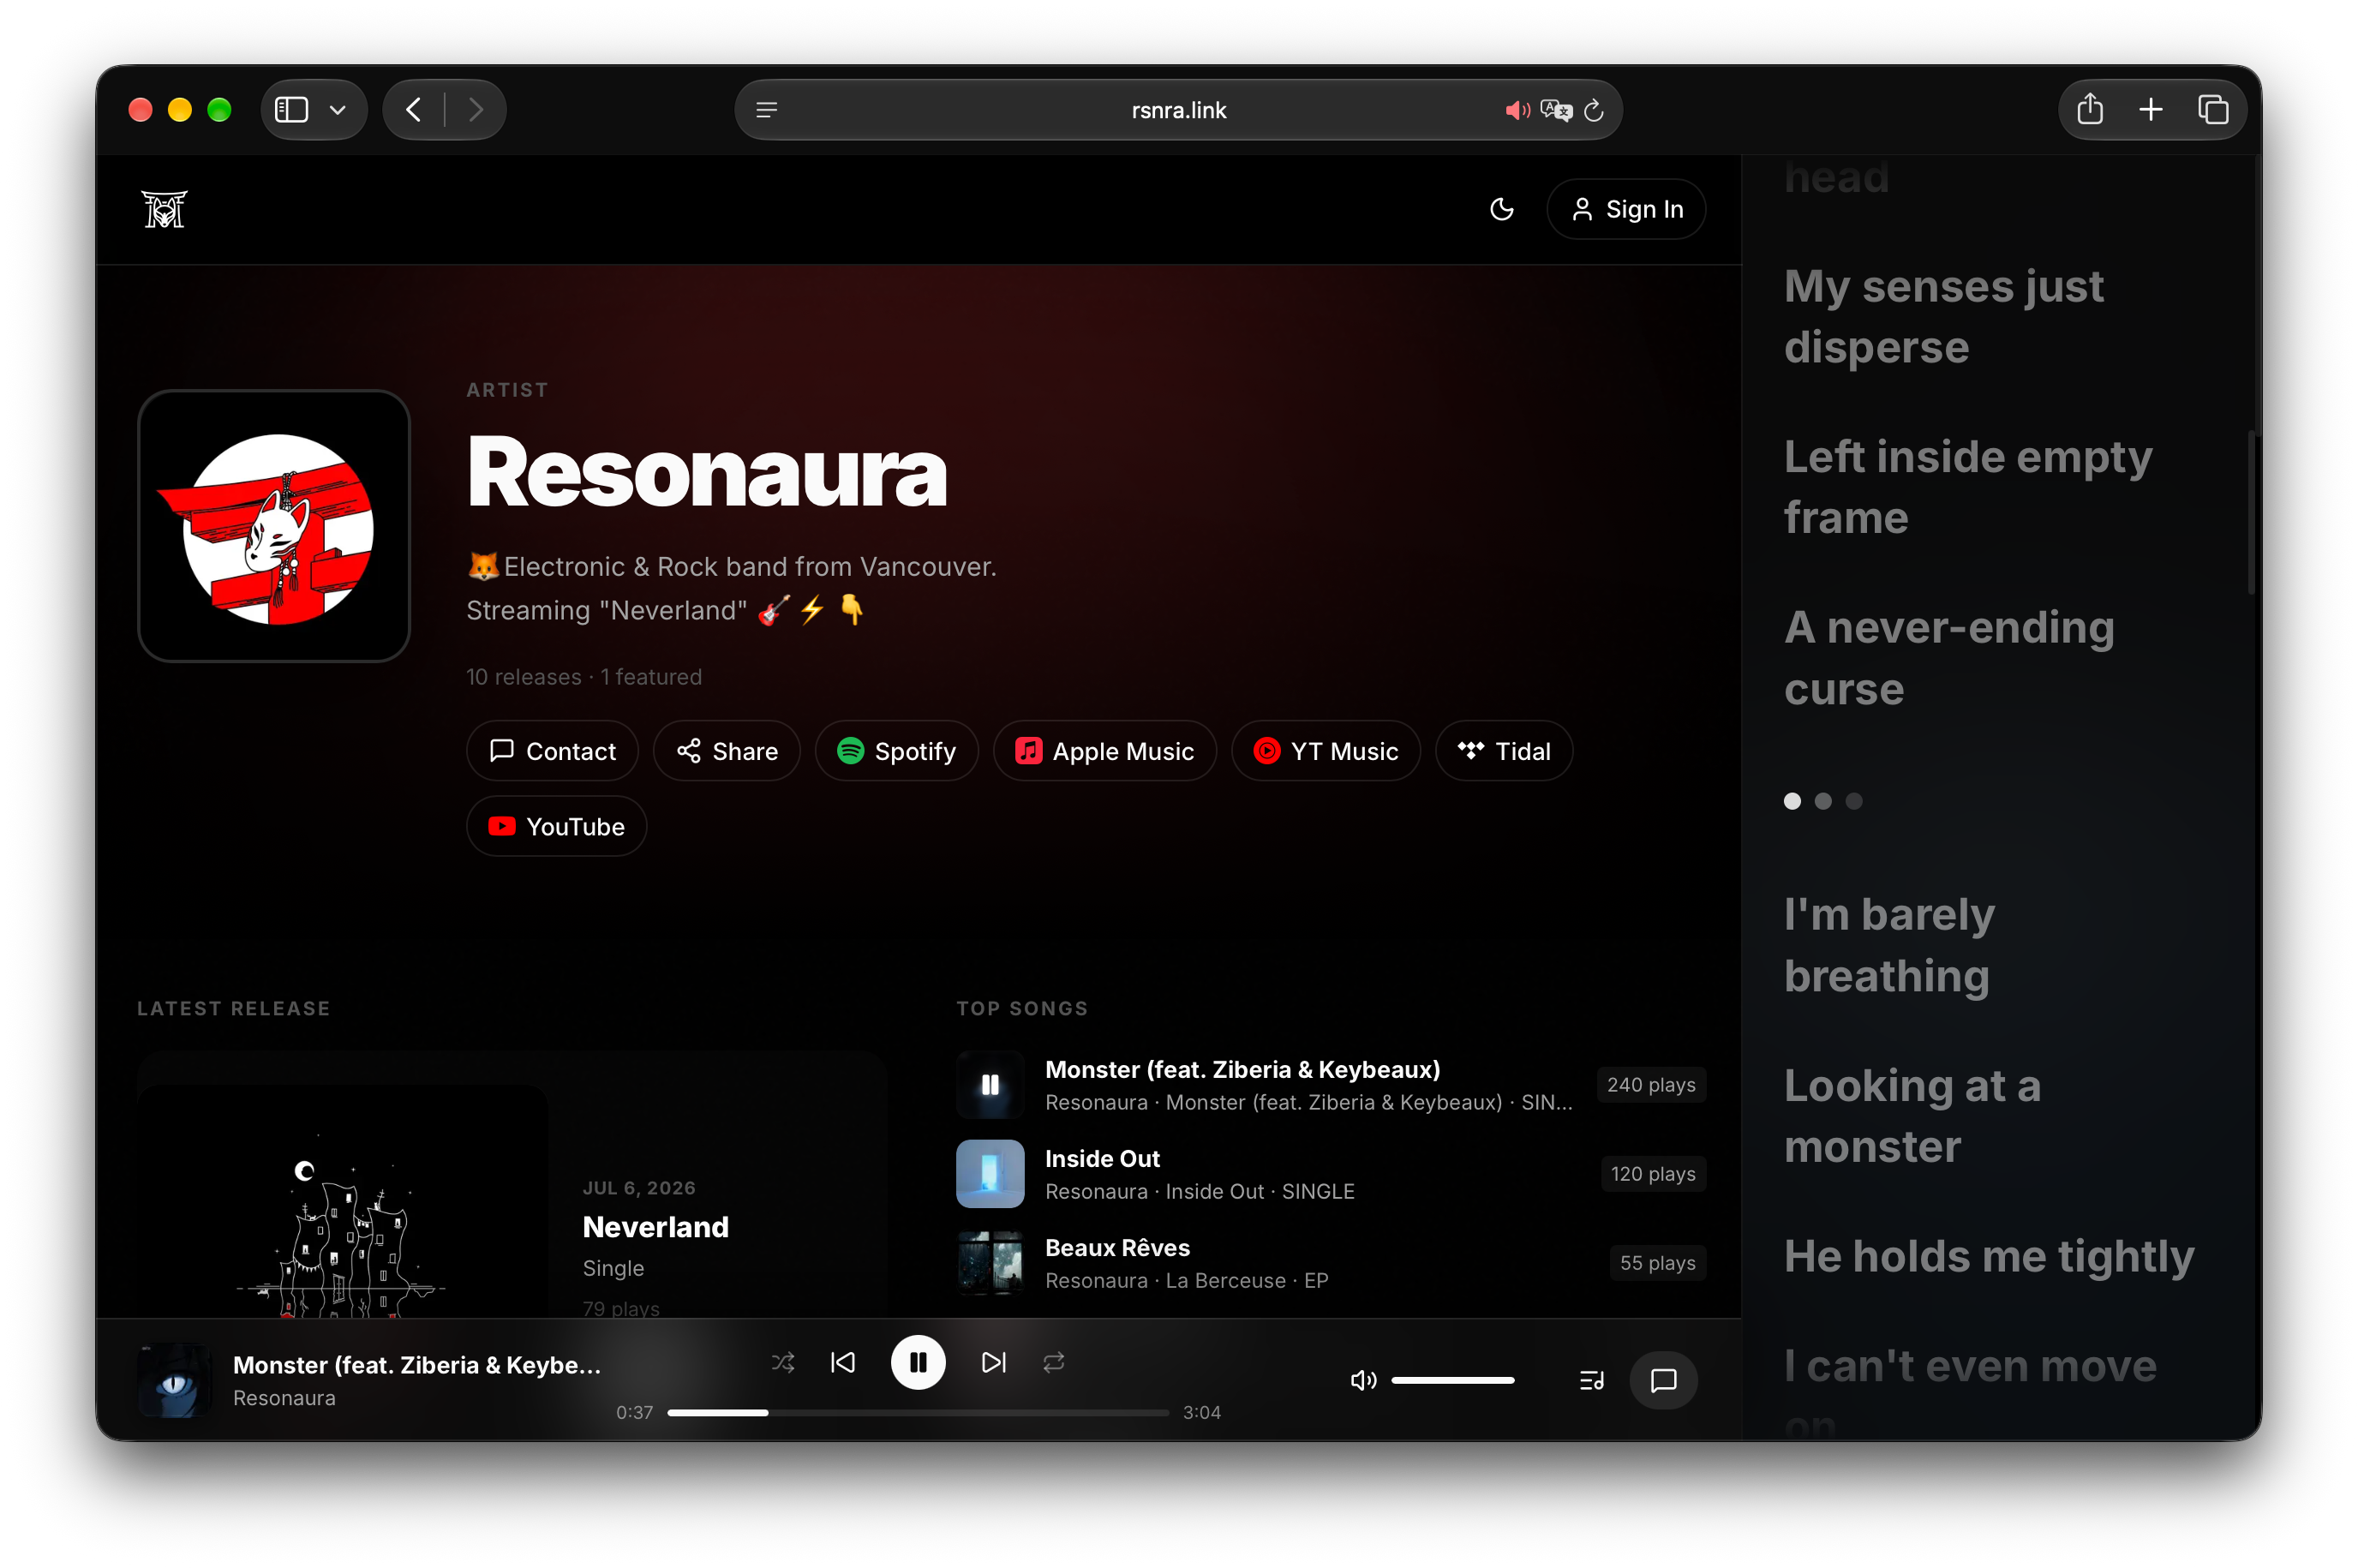Click the Contact button
The width and height of the screenshot is (2358, 1568).
click(x=552, y=751)
